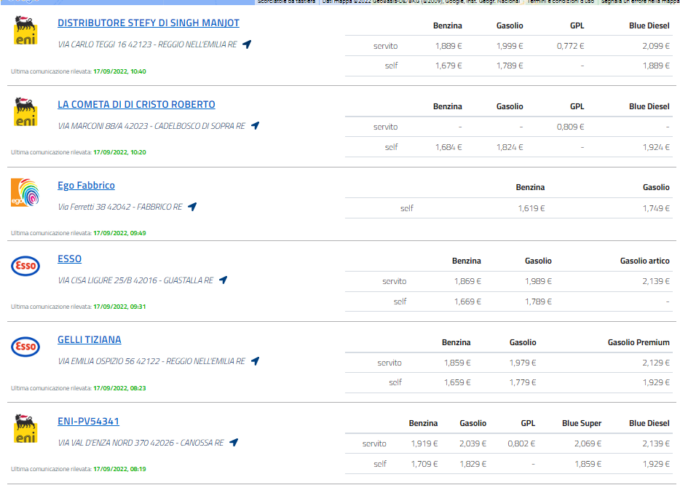
Task: Open Ego Fabbrico station link
Action: tap(86, 186)
